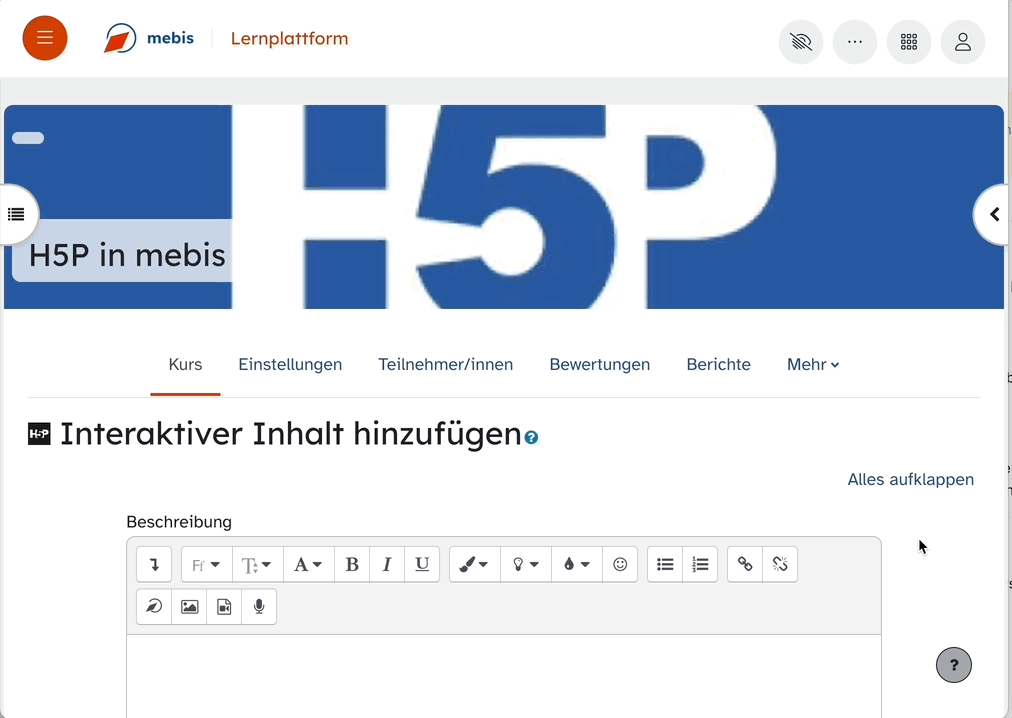Viewport: 1012px width, 718px height.
Task: Open the user profile icon
Action: pos(963,43)
